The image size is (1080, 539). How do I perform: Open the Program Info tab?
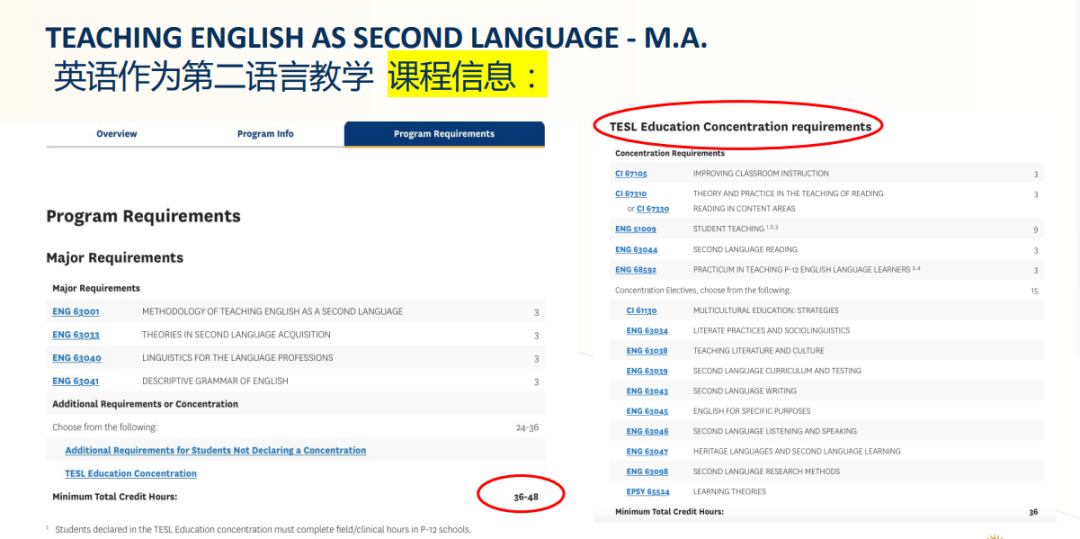coord(265,134)
